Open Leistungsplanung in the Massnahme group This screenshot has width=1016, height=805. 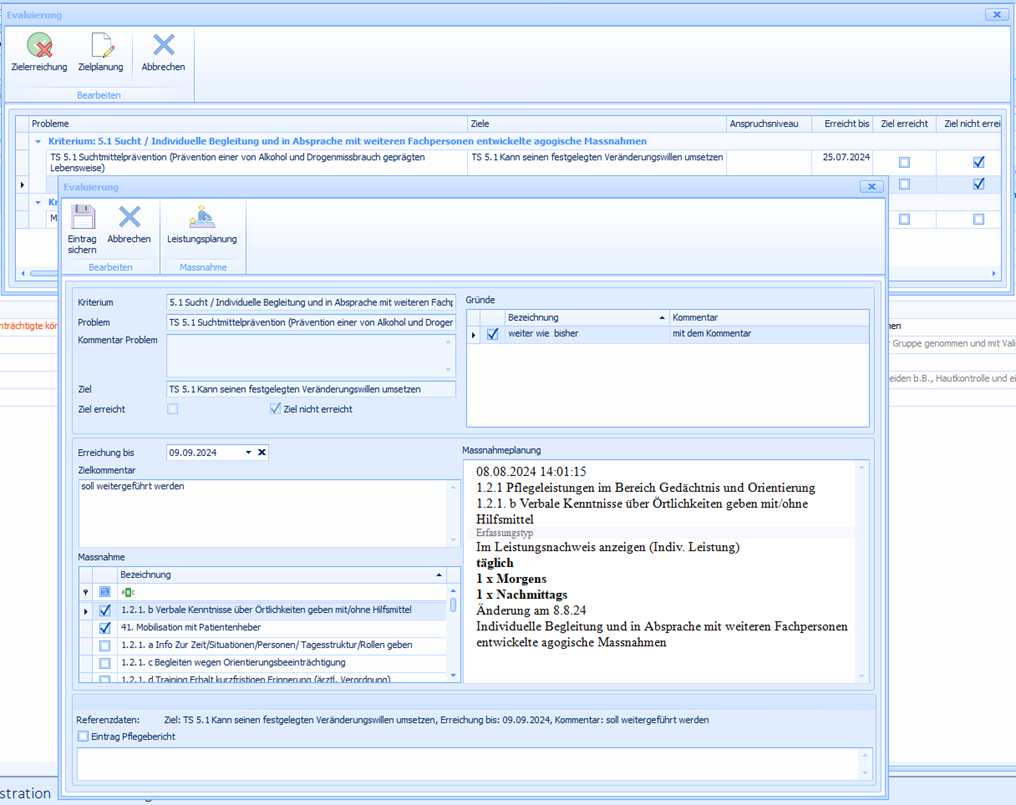coord(202,219)
